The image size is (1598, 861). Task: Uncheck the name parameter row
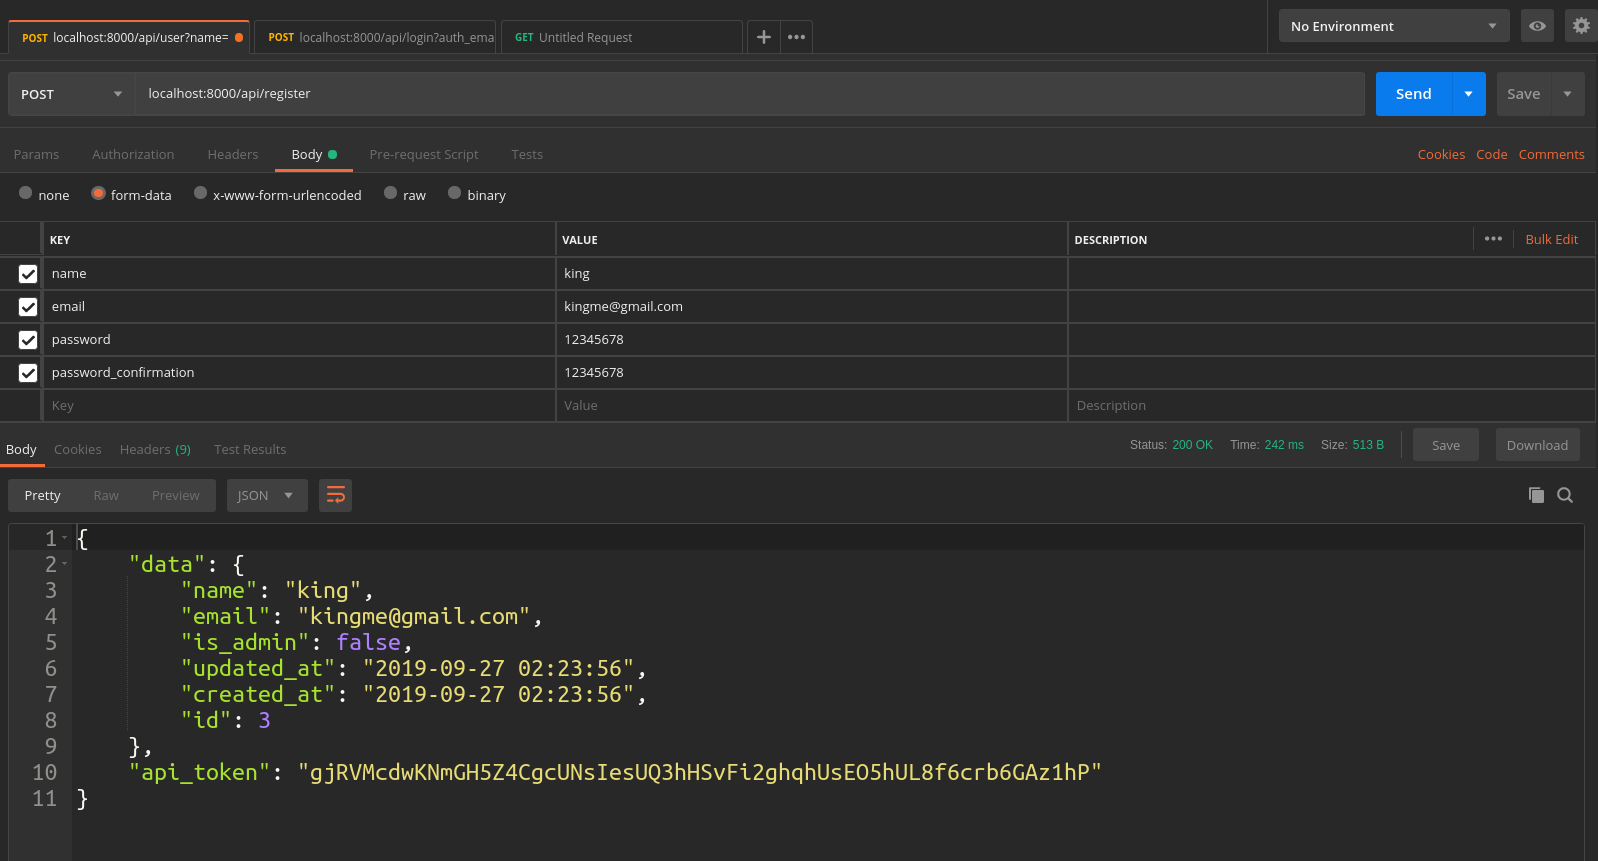pyautogui.click(x=28, y=274)
